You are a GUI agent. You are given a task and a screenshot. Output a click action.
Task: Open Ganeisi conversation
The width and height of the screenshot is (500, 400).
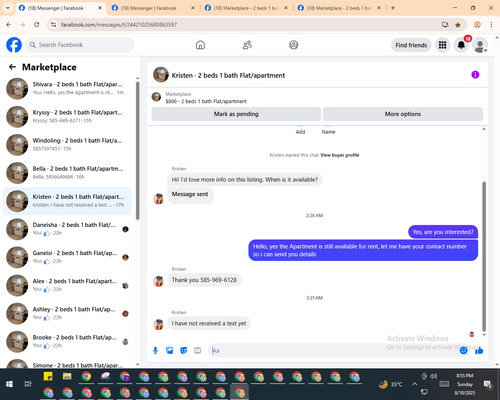tap(67, 257)
